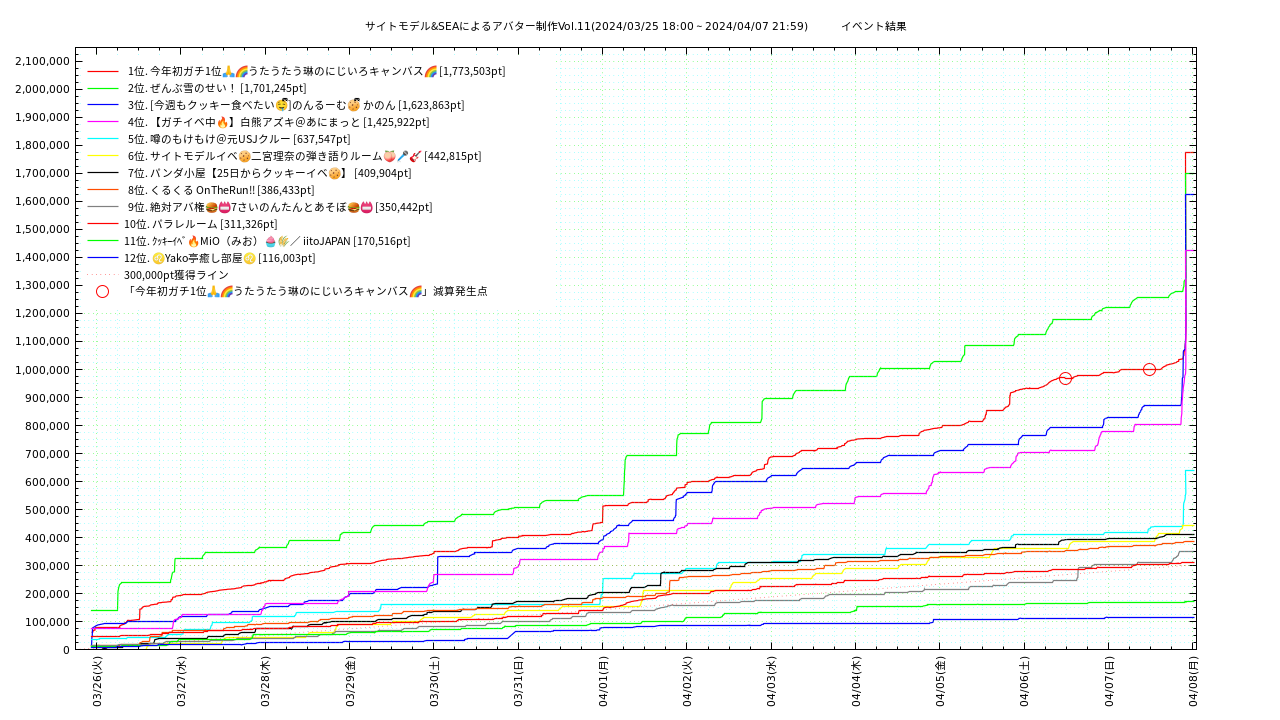This screenshot has width=1280, height=720.
Task: Select legend entry 10位 パラレルーム
Action: point(201,224)
